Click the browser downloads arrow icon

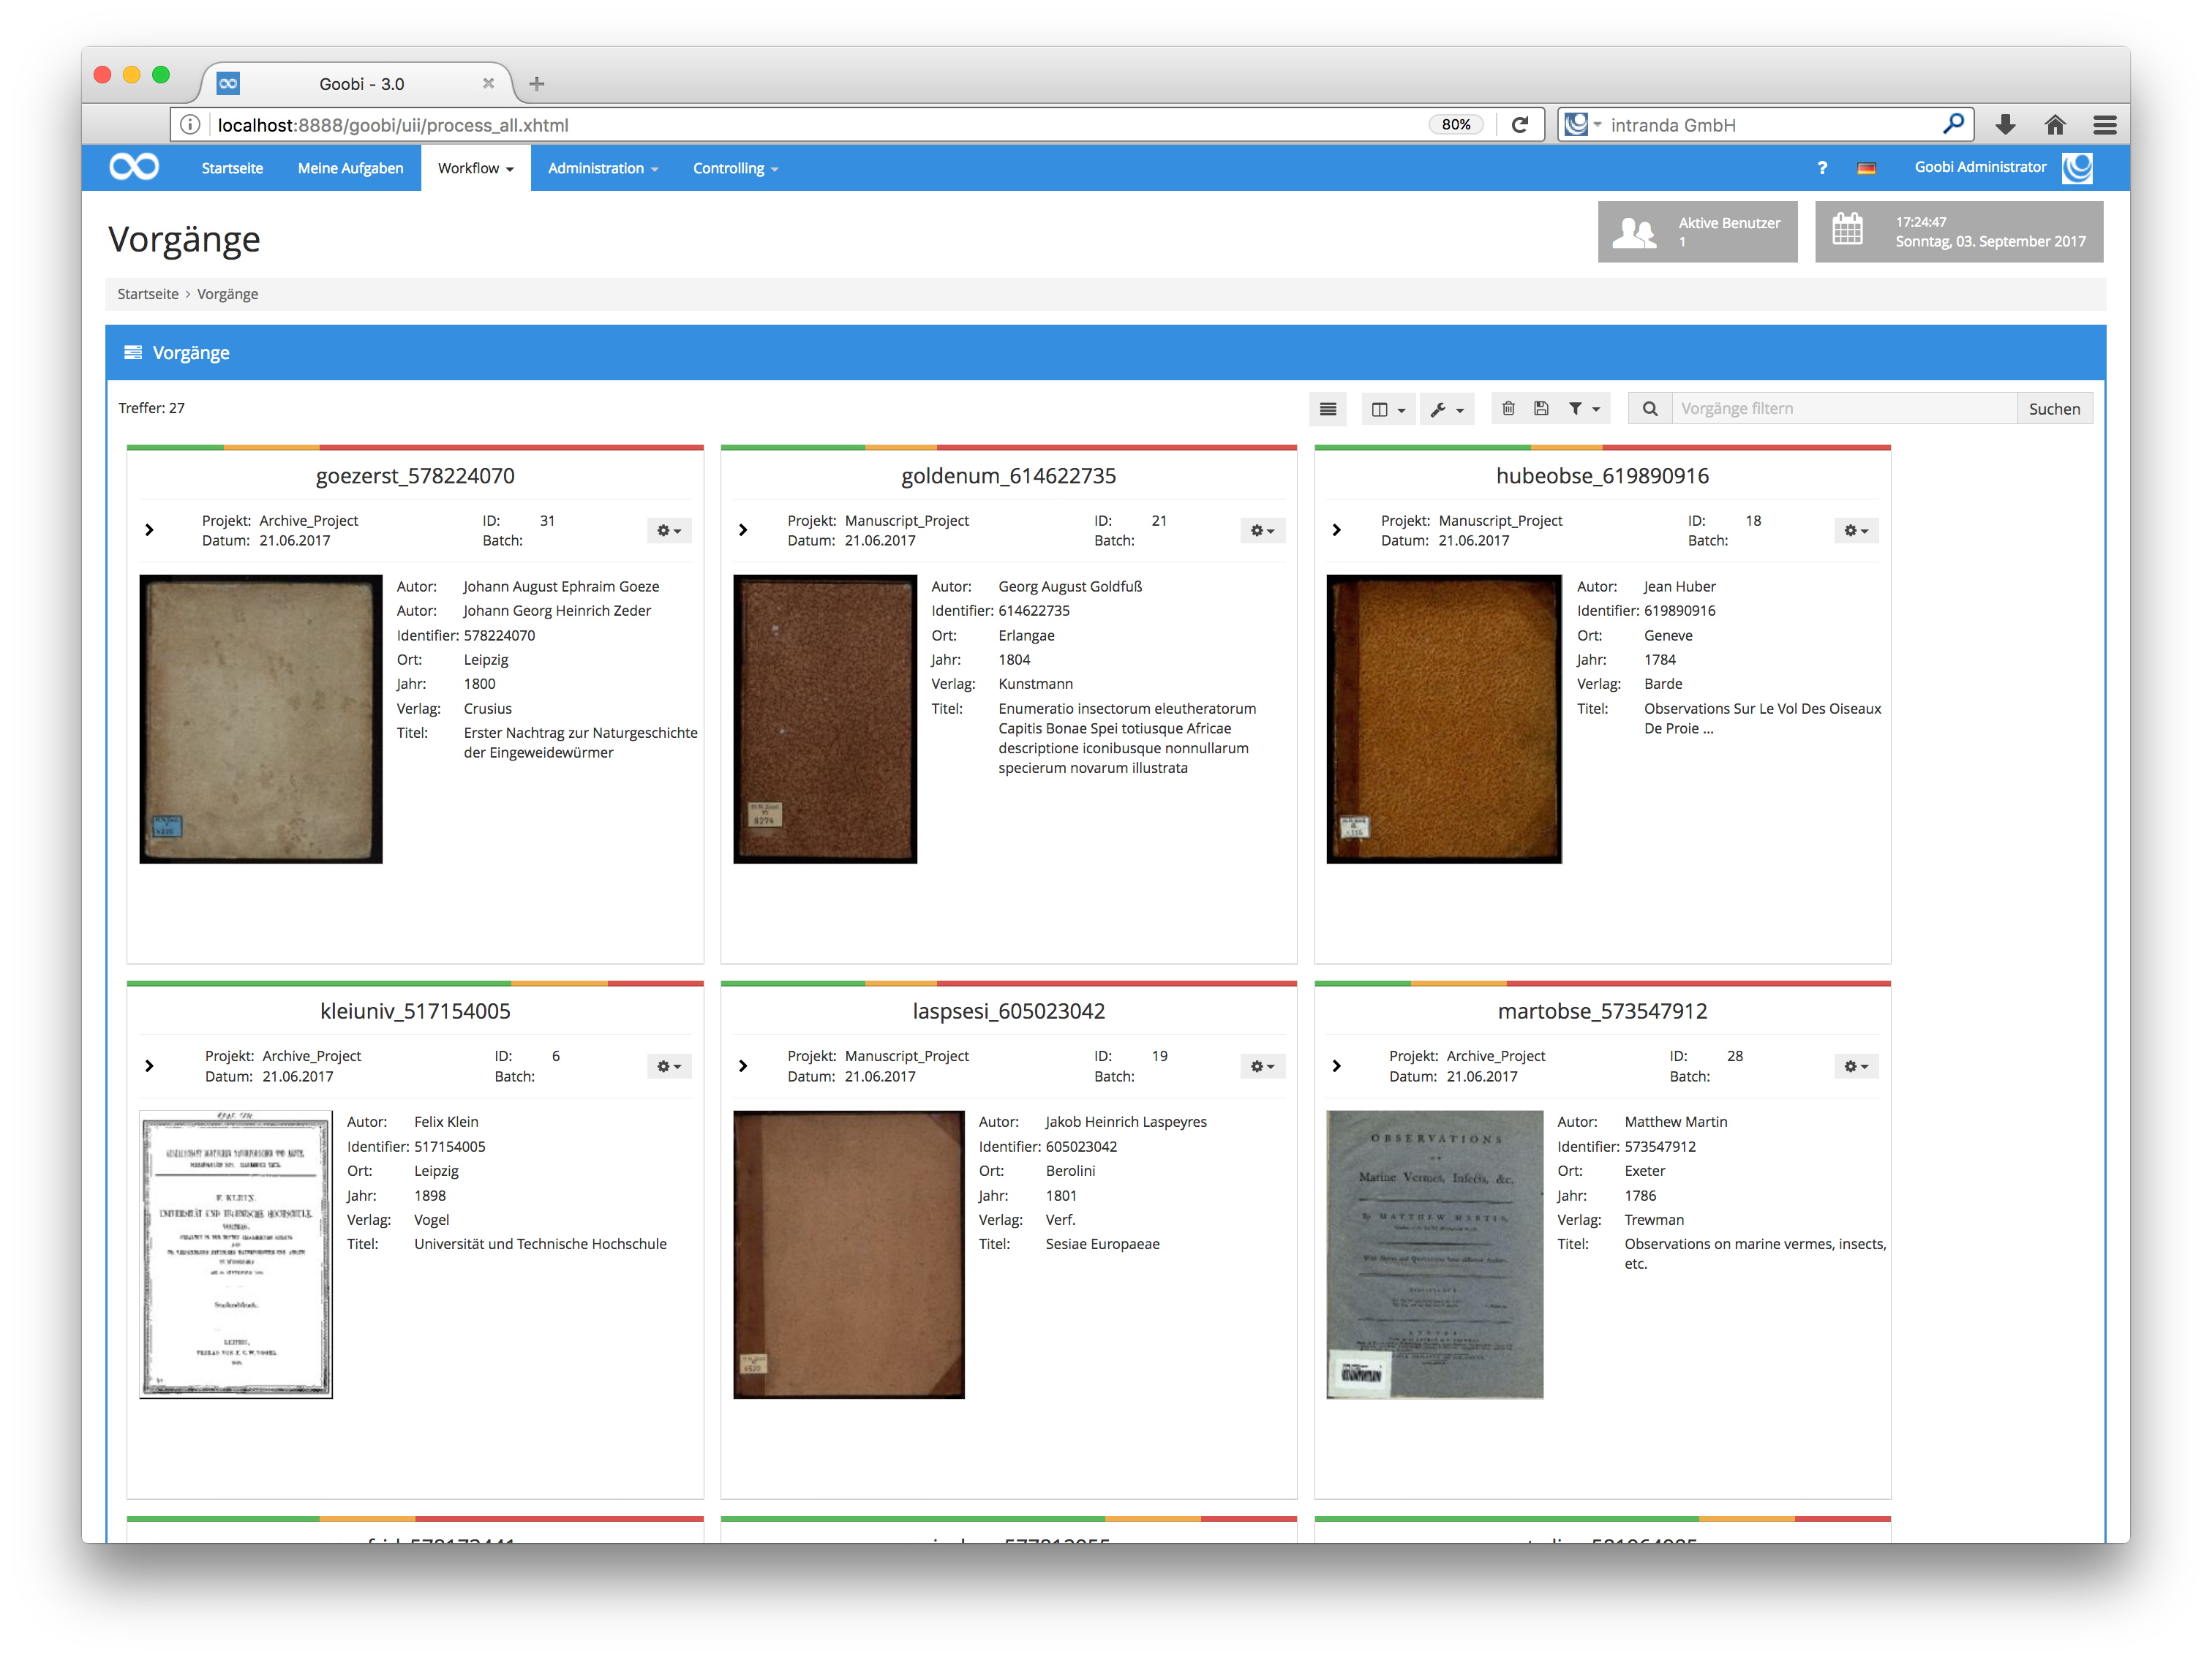click(x=2004, y=125)
